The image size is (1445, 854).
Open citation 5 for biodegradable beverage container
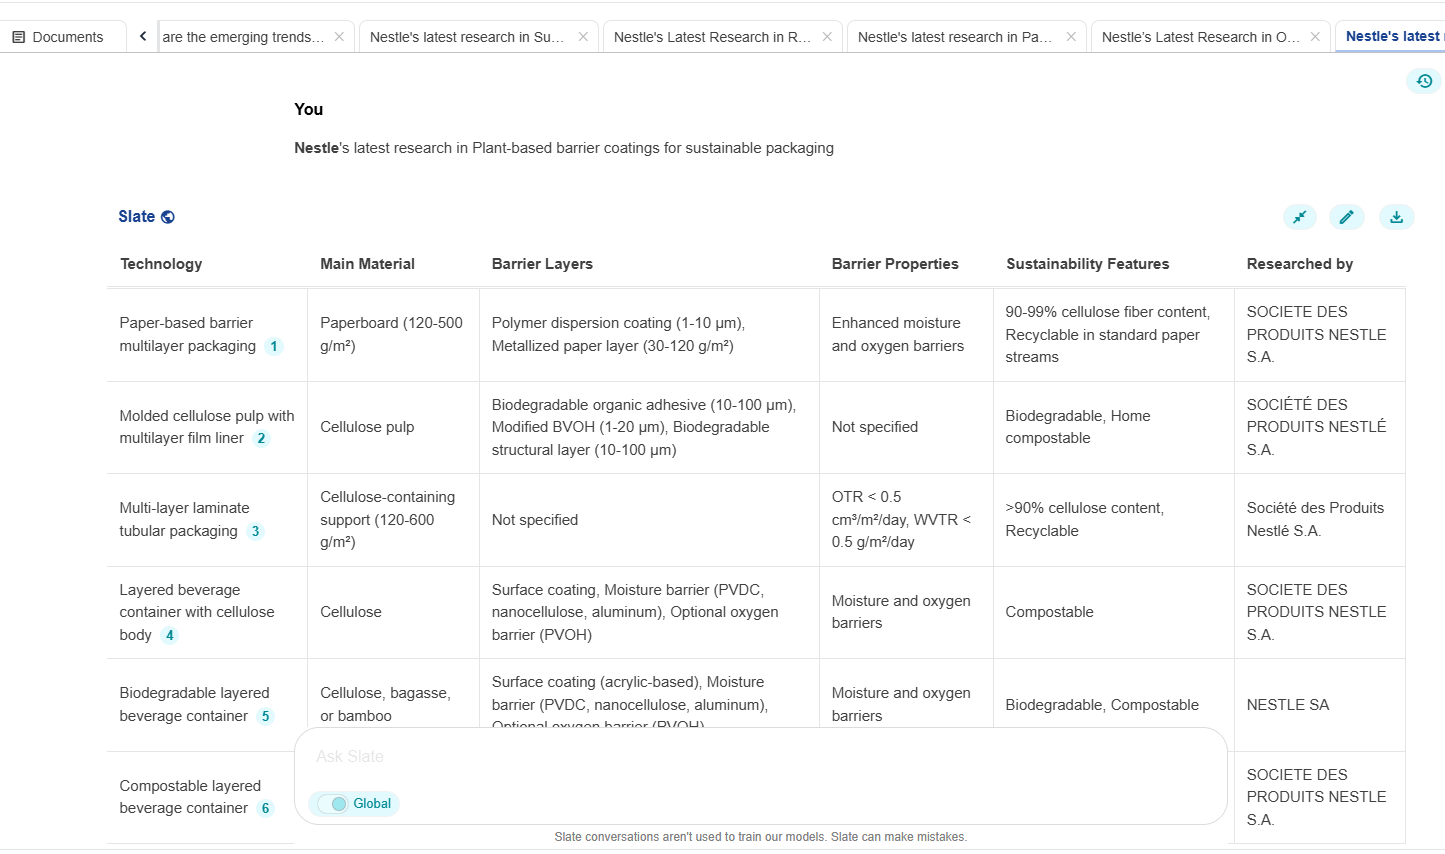click(265, 716)
